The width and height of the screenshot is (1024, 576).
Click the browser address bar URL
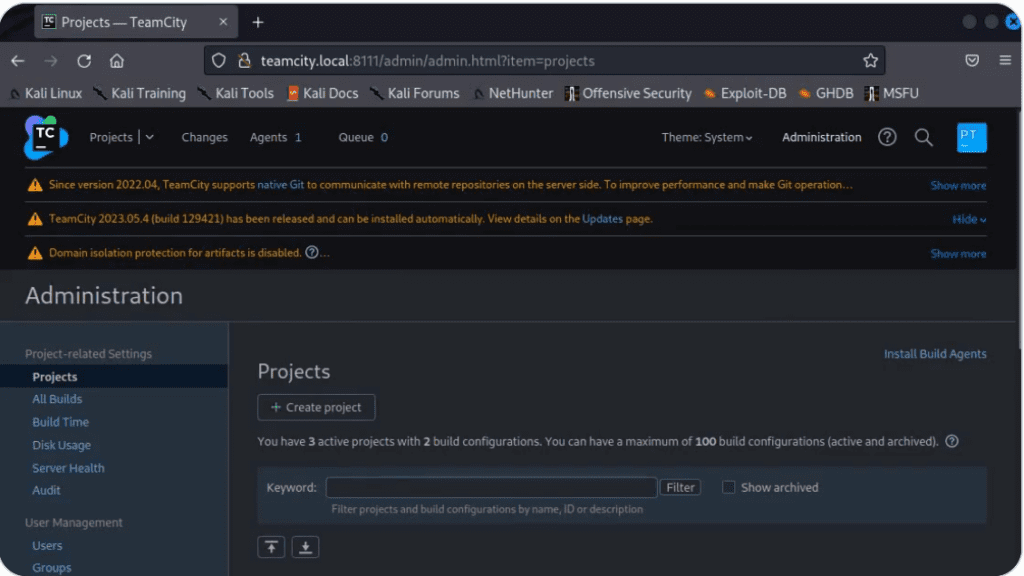tap(427, 61)
